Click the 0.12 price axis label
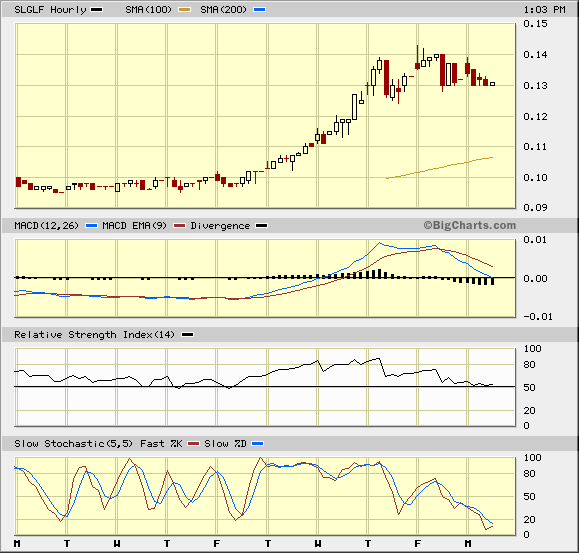 point(535,117)
